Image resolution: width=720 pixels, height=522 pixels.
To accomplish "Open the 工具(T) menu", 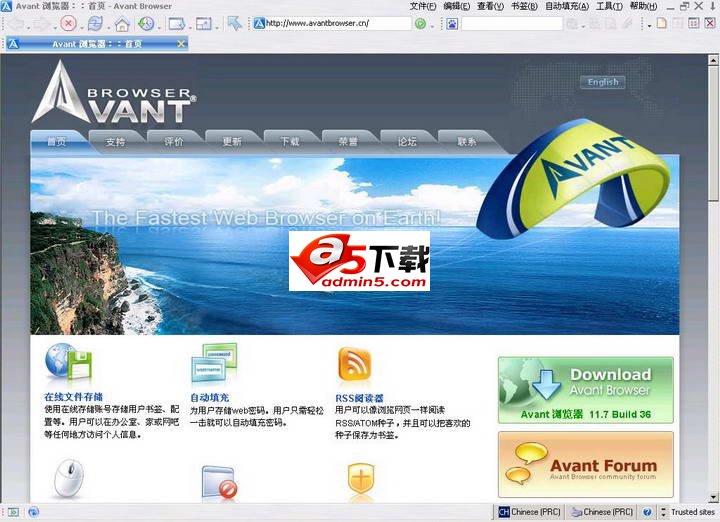I will (x=609, y=6).
